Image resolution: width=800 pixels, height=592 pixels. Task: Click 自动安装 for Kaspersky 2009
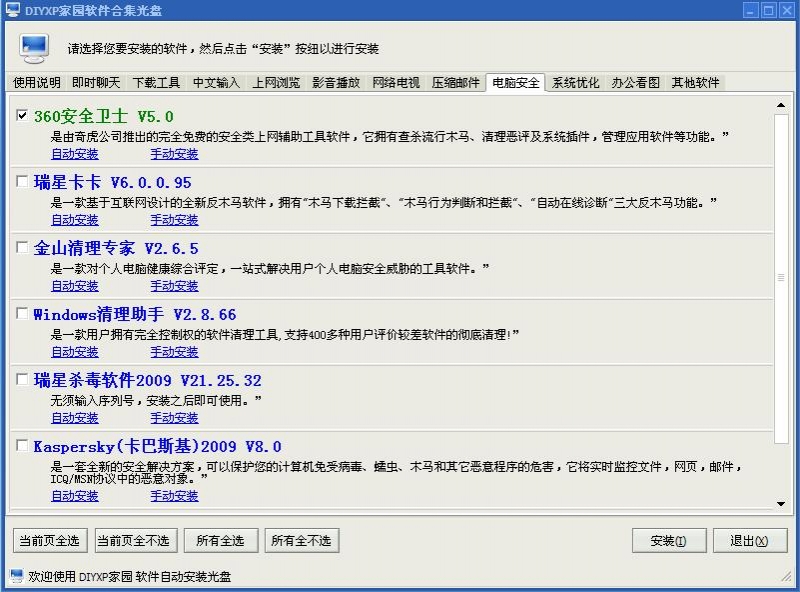click(75, 496)
